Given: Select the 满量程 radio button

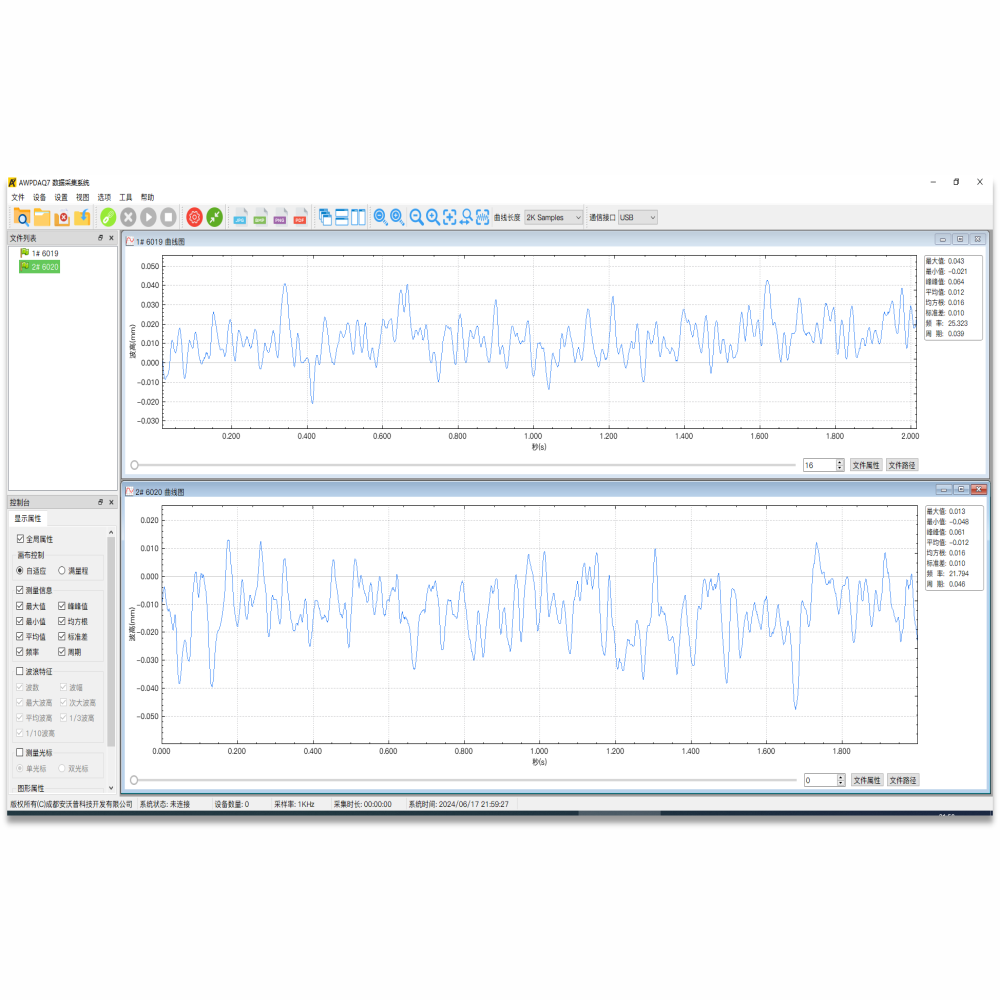Looking at the screenshot, I should 62,570.
